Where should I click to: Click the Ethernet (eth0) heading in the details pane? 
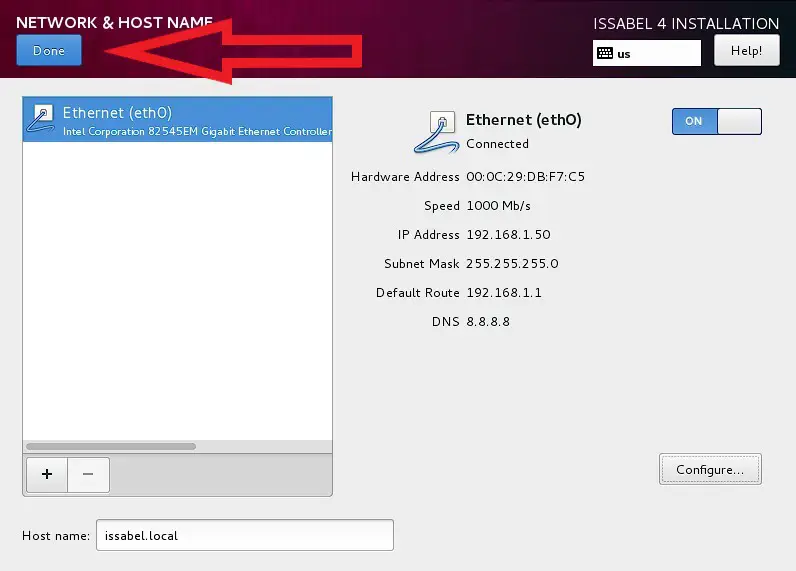coord(523,120)
